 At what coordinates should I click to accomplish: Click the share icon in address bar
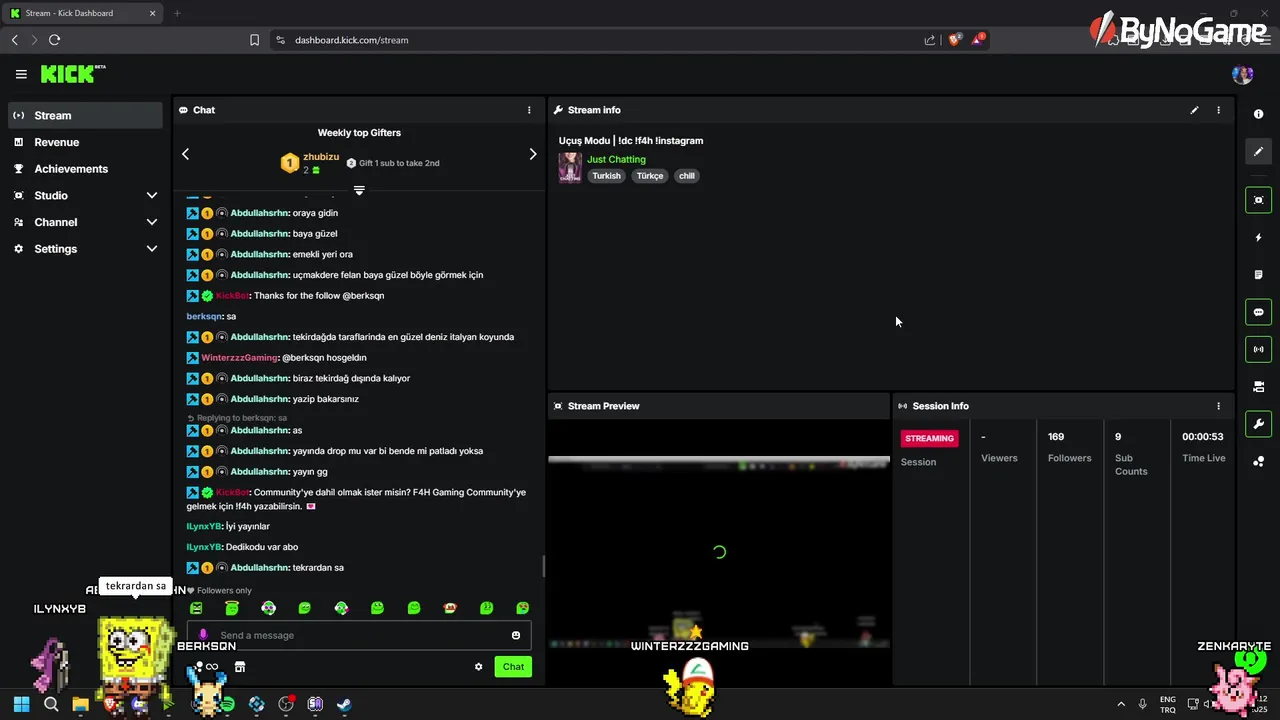(929, 40)
